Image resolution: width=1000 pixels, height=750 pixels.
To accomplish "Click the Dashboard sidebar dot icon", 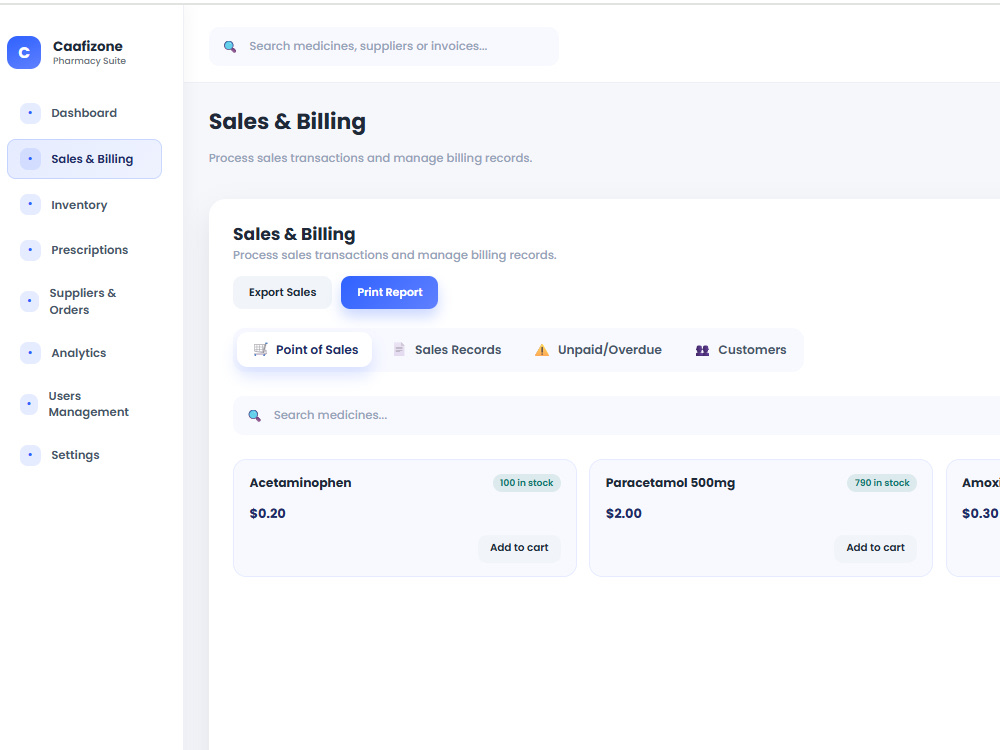I will 30,113.
